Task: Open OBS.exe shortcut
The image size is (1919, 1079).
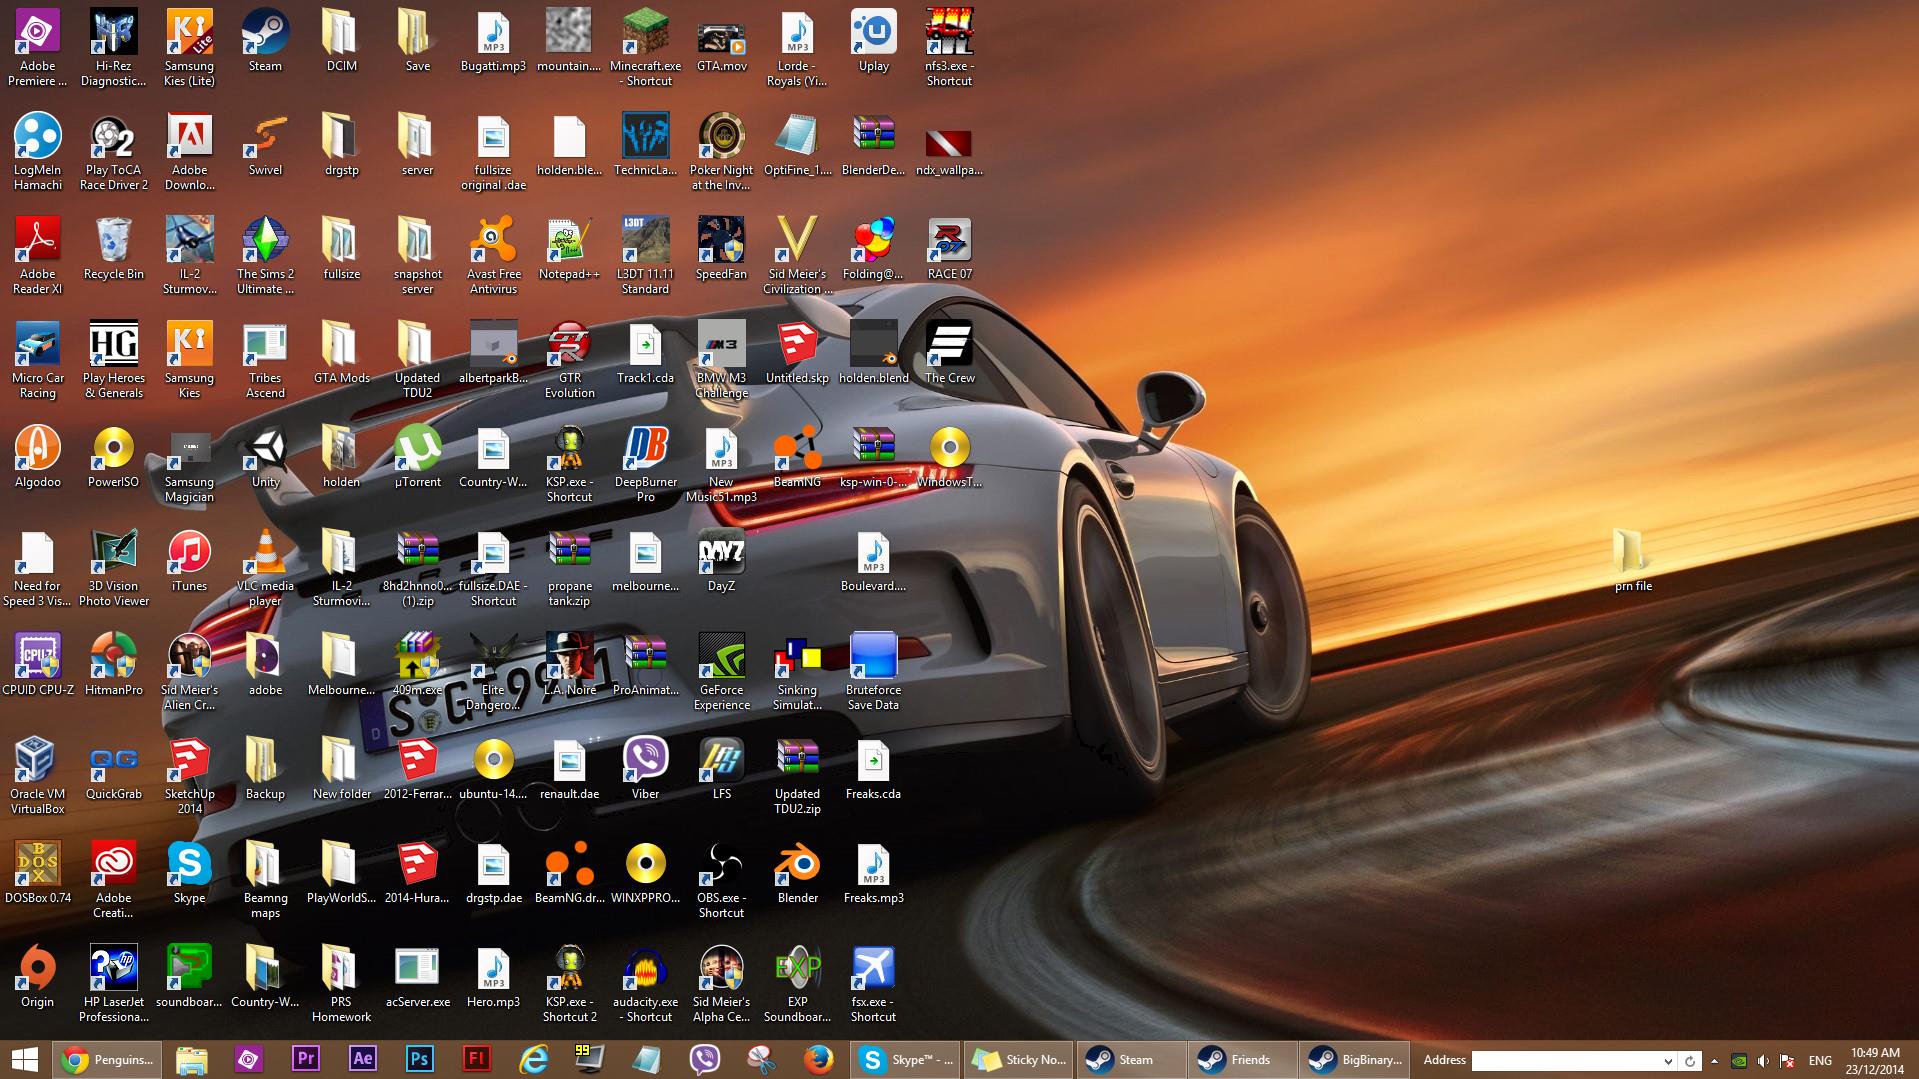Action: point(721,878)
